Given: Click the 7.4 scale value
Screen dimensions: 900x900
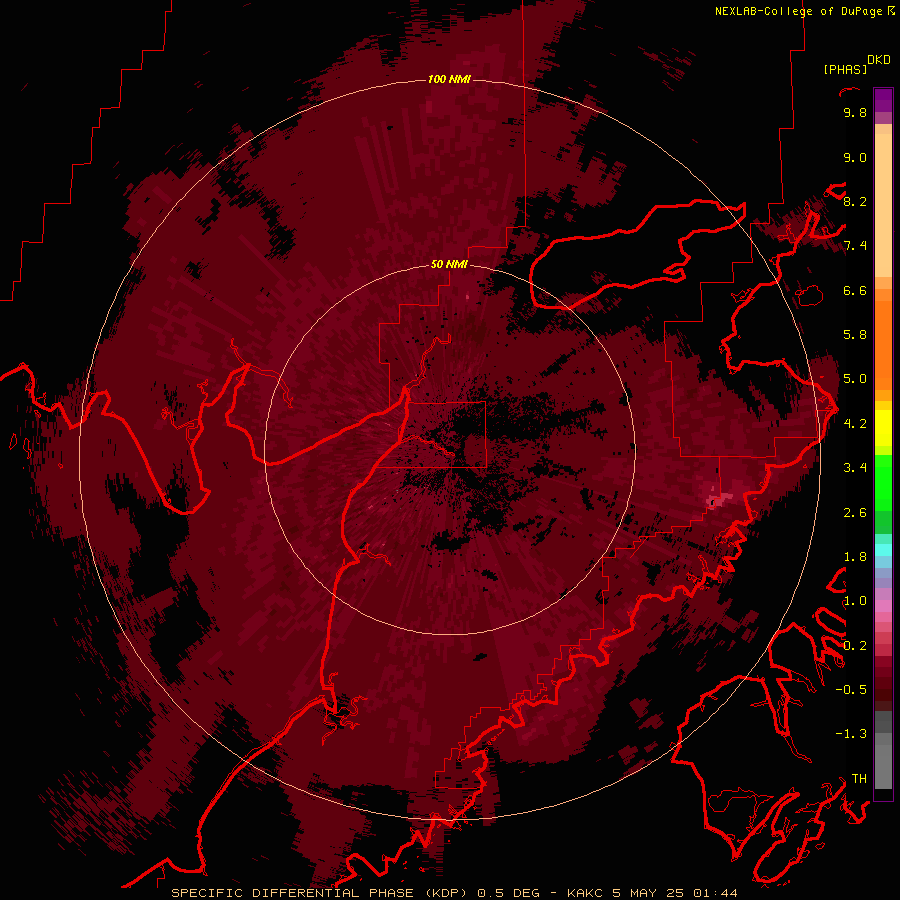Looking at the screenshot, I should (x=855, y=246).
